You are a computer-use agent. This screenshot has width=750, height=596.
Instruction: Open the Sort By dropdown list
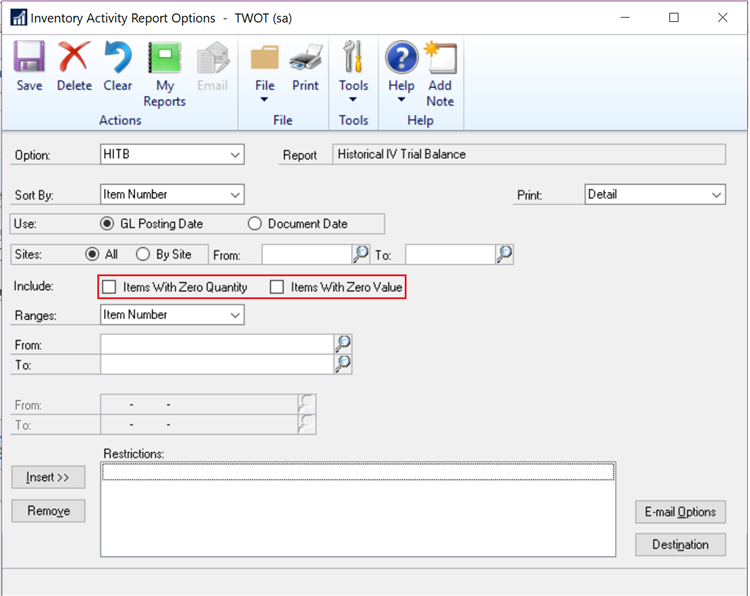[235, 195]
